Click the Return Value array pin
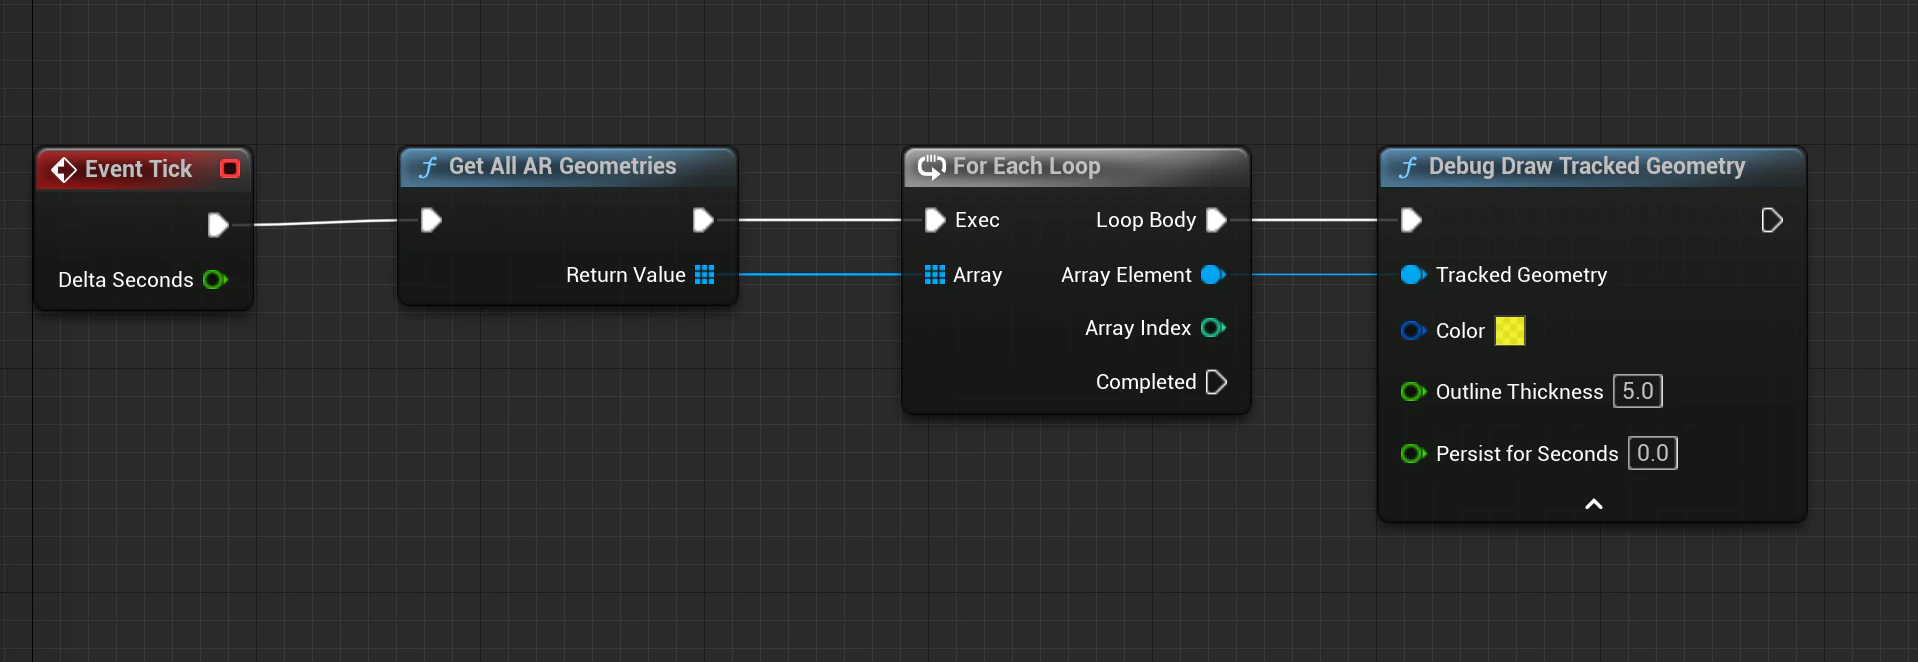The image size is (1918, 662). pos(705,275)
